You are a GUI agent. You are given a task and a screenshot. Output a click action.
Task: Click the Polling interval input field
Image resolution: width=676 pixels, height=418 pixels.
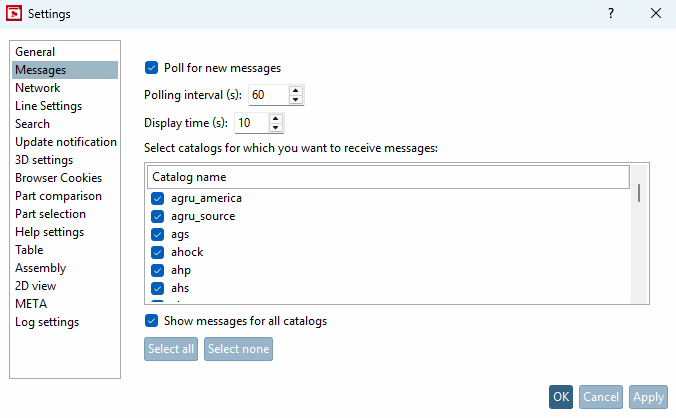point(267,95)
